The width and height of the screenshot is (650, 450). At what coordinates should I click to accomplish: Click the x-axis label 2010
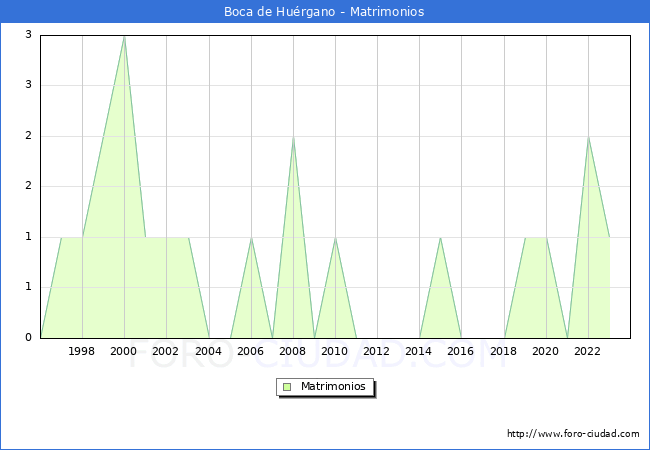point(335,351)
